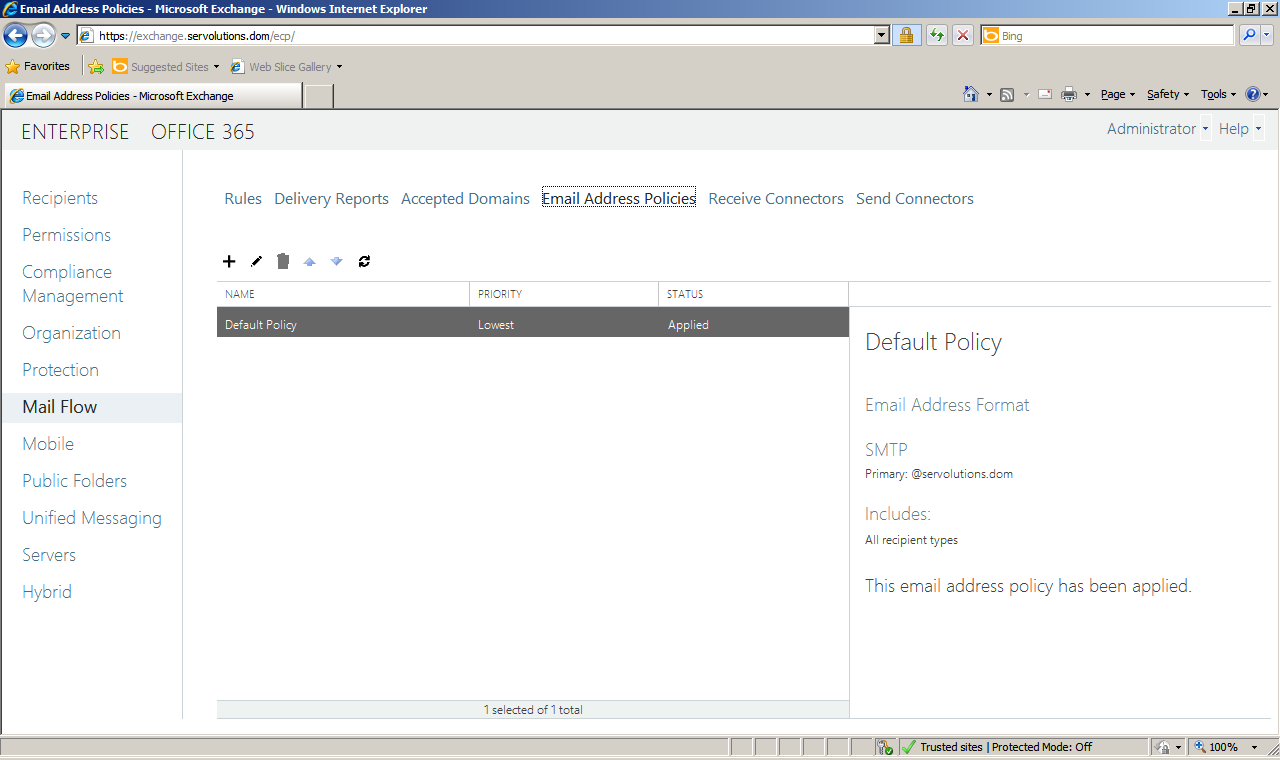This screenshot has width=1280, height=760.
Task: Open Organization section
Action: coord(71,333)
